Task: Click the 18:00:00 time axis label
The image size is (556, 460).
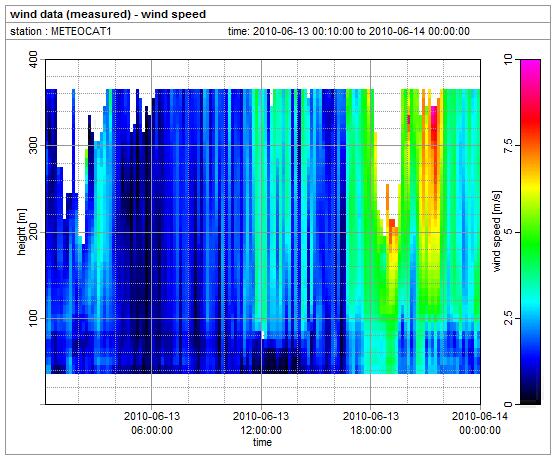Action: coord(371,423)
